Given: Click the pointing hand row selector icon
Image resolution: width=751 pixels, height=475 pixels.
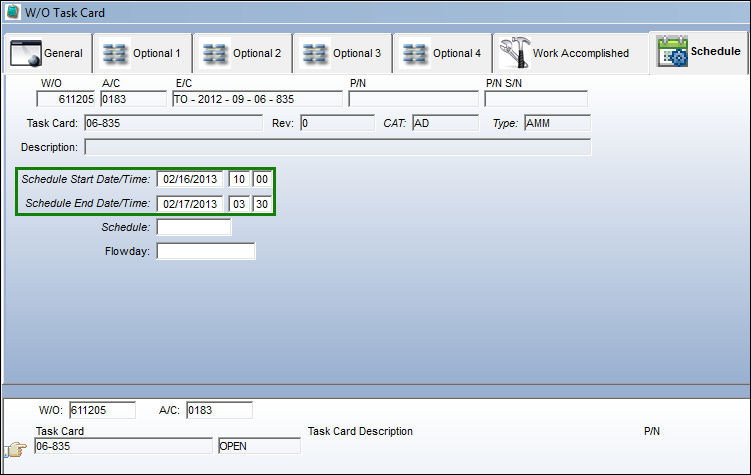Looking at the screenshot, I should tap(16, 449).
